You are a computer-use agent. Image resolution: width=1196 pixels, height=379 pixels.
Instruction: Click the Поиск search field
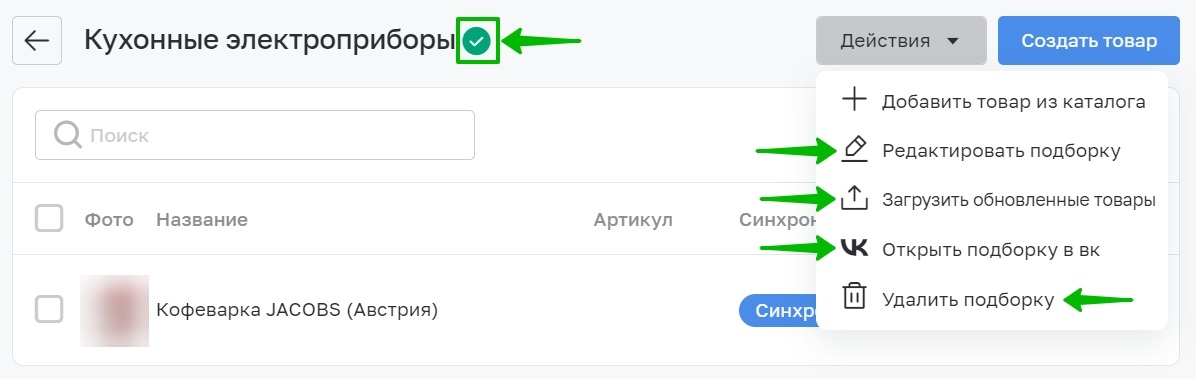(255, 135)
